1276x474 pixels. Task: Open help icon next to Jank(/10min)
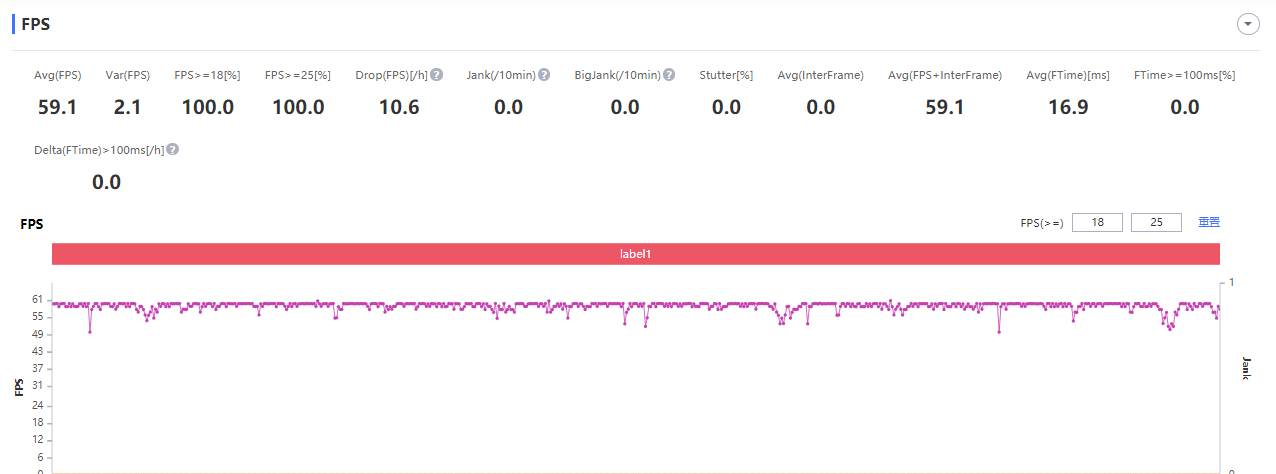(544, 75)
